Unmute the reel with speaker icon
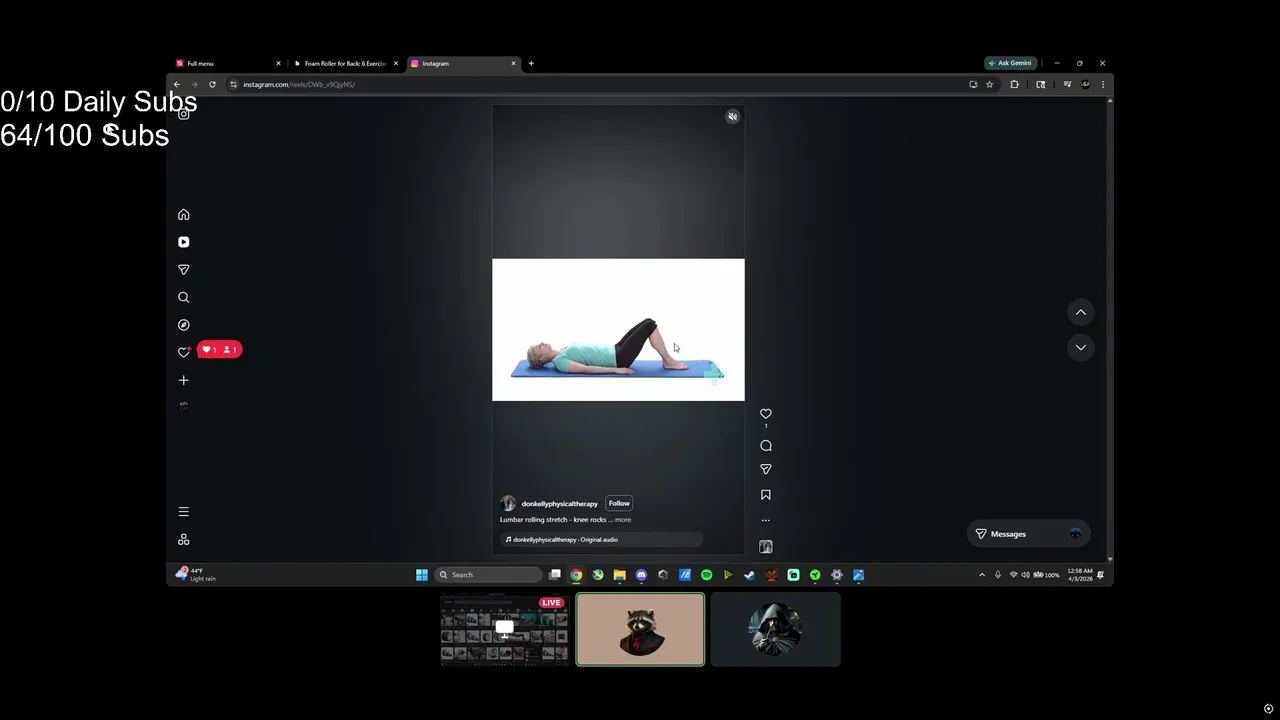The width and height of the screenshot is (1280, 720). coord(732,117)
